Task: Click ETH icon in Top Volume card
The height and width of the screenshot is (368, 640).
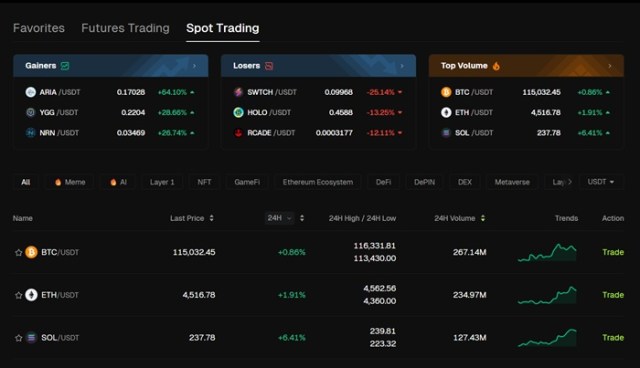Action: pyautogui.click(x=446, y=112)
